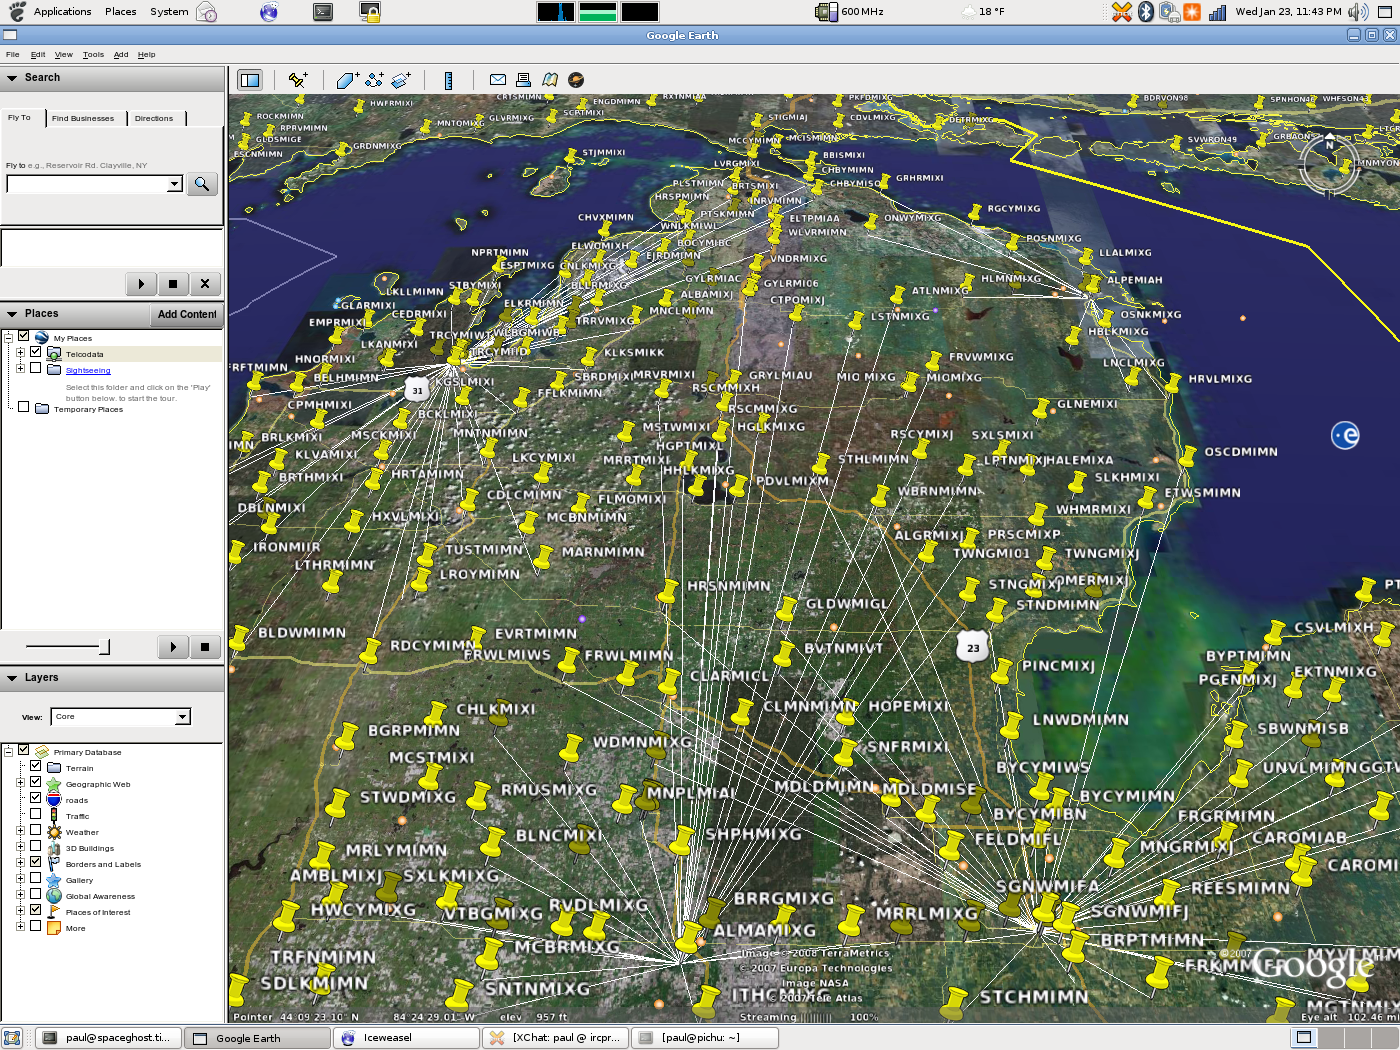This screenshot has width=1400, height=1050.
Task: Expand the Telcodata tree node
Action: click(x=20, y=353)
